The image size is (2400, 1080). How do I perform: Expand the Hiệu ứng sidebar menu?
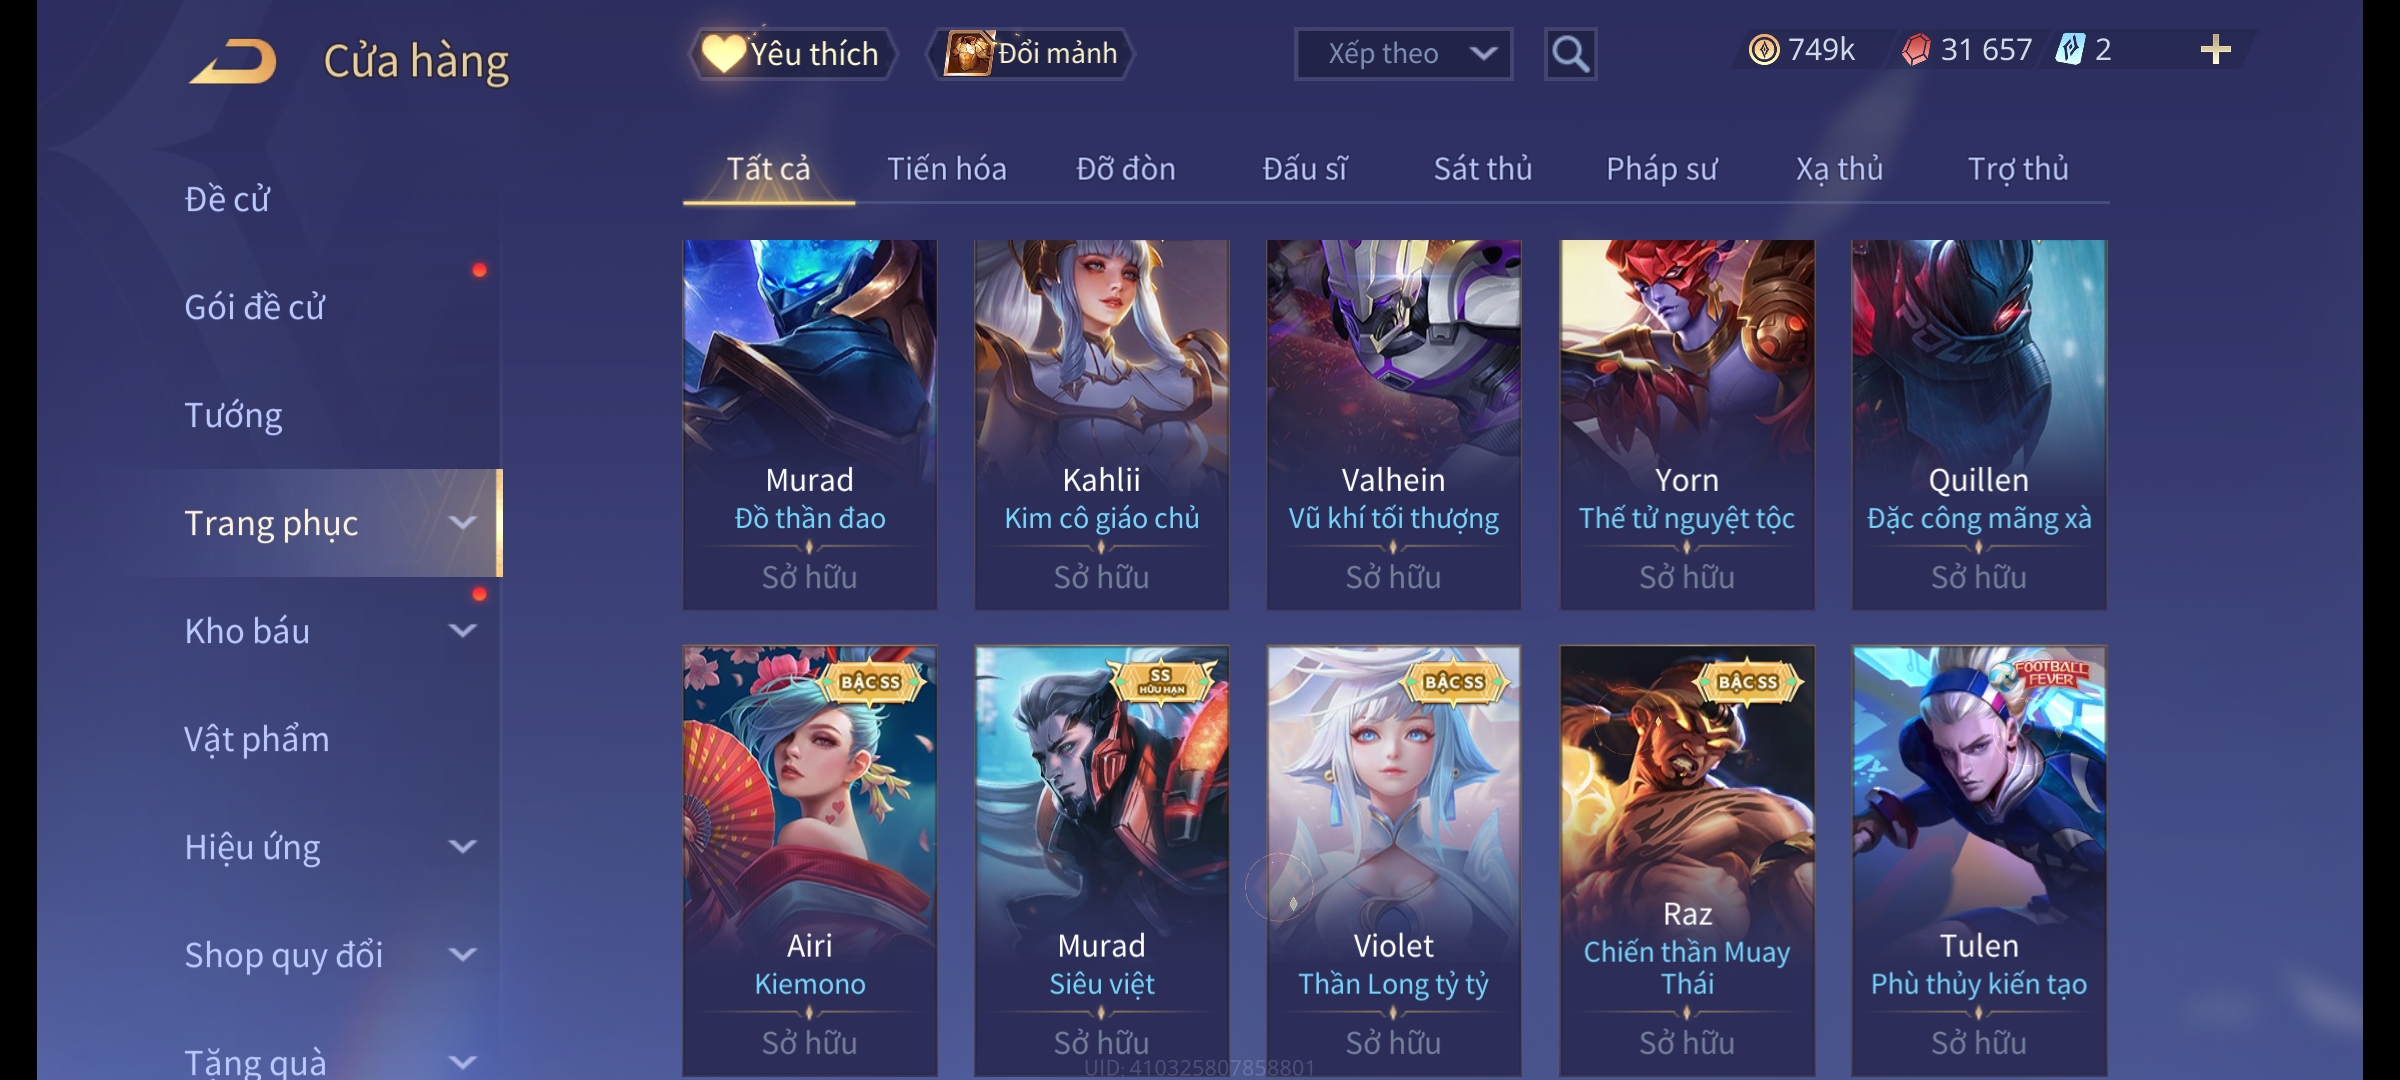pos(463,847)
